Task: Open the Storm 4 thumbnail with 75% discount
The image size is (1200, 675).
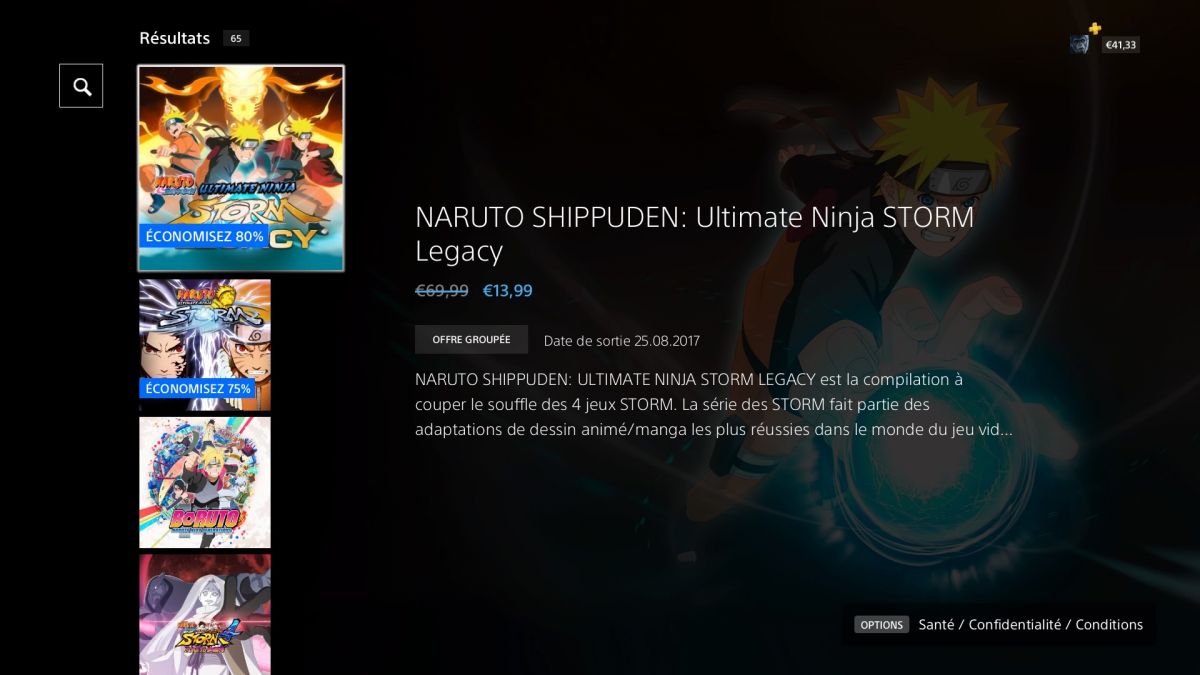Action: click(x=205, y=345)
